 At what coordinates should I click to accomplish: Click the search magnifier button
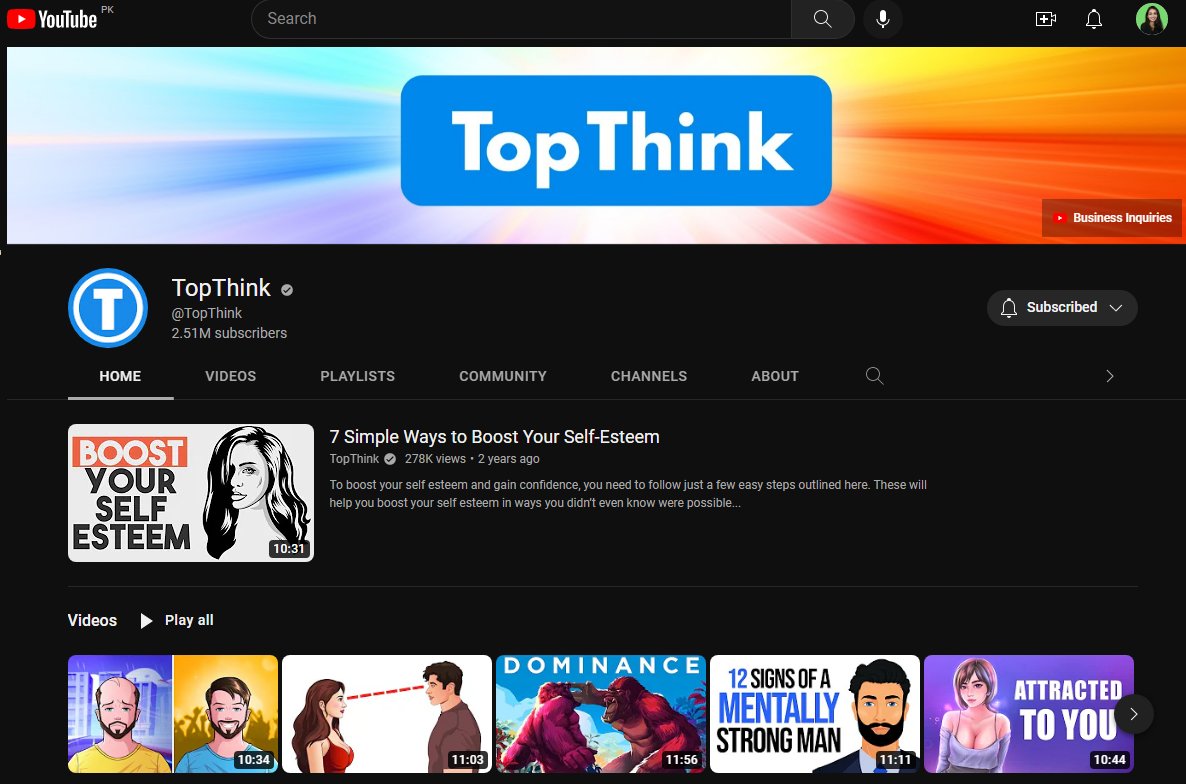click(x=822, y=19)
